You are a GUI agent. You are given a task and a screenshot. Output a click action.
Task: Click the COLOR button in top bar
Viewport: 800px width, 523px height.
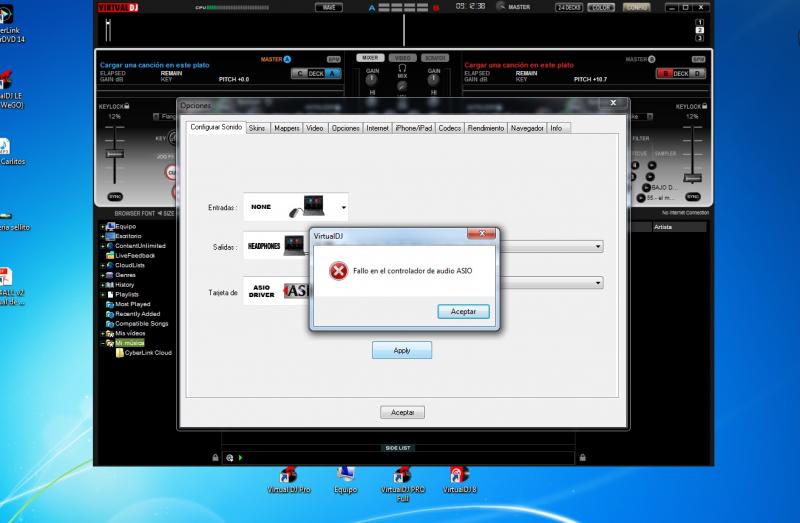click(601, 7)
